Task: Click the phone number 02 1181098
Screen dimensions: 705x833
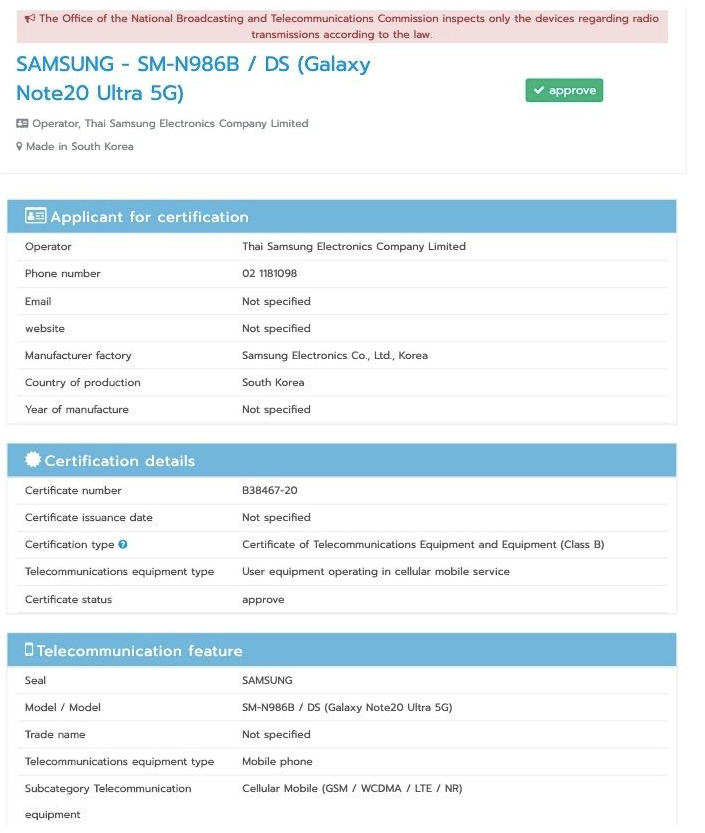Action: click(269, 274)
